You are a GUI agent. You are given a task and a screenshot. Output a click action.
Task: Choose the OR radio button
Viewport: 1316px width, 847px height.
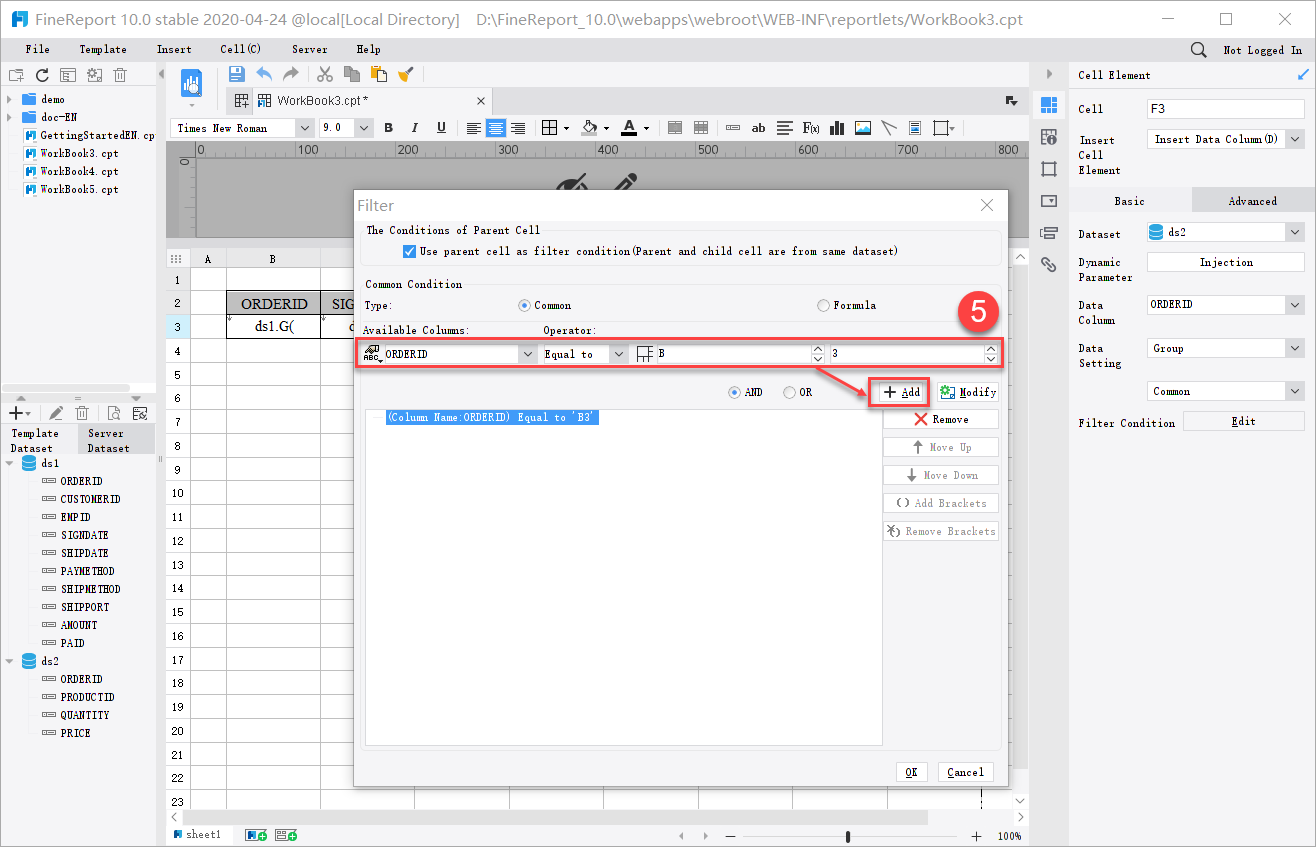click(789, 393)
